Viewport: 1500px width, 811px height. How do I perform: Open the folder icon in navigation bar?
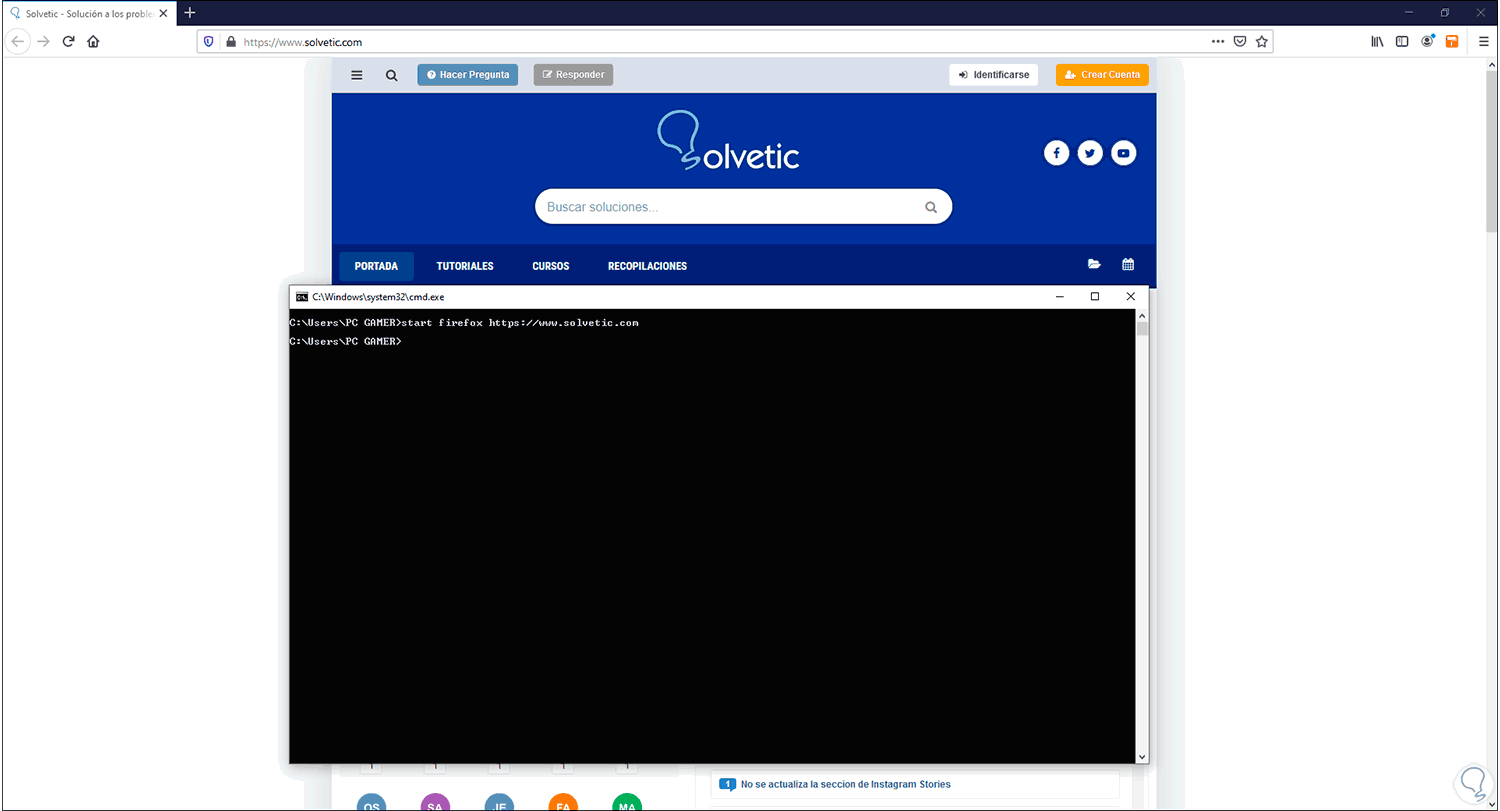click(1094, 265)
